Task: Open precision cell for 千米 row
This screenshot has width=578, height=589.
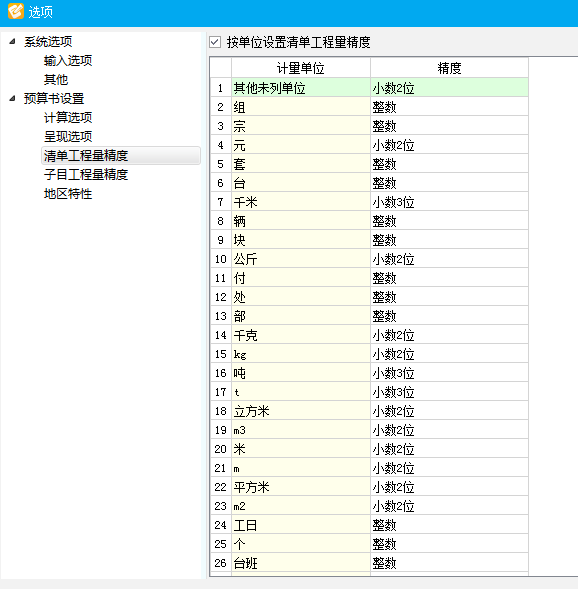Action: pyautogui.click(x=450, y=202)
